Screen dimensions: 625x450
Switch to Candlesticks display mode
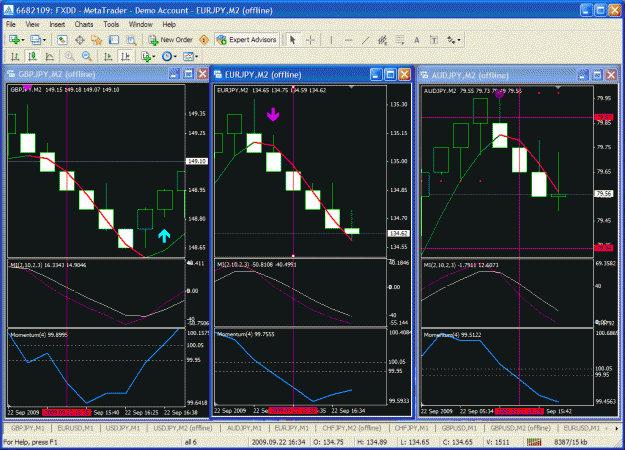pyautogui.click(x=32, y=57)
